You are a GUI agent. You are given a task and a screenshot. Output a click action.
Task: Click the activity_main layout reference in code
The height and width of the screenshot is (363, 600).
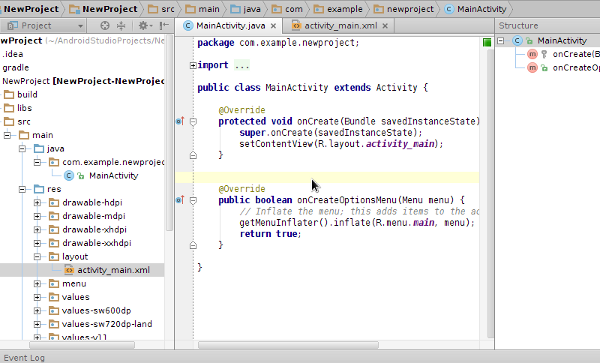point(400,144)
